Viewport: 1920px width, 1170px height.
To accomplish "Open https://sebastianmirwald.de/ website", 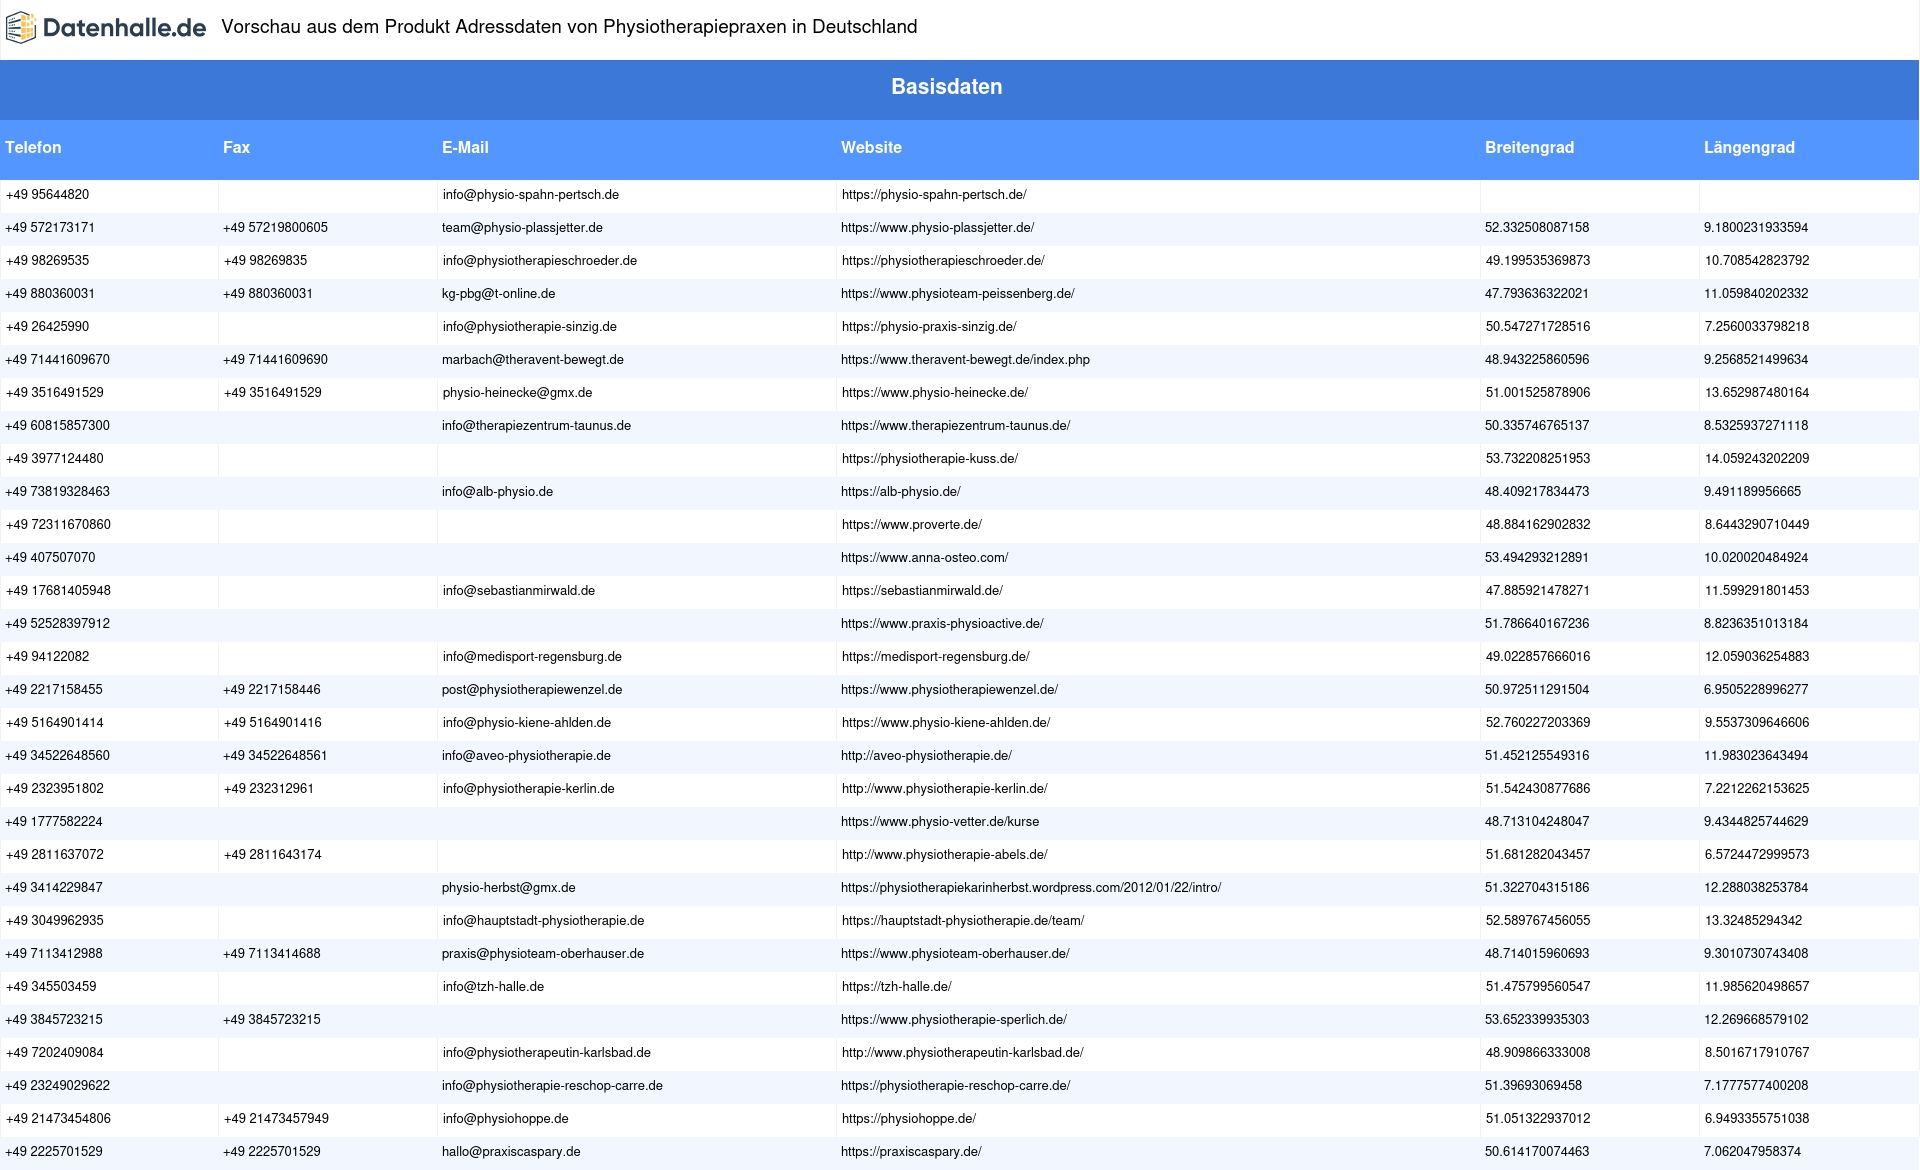I will coord(922,591).
